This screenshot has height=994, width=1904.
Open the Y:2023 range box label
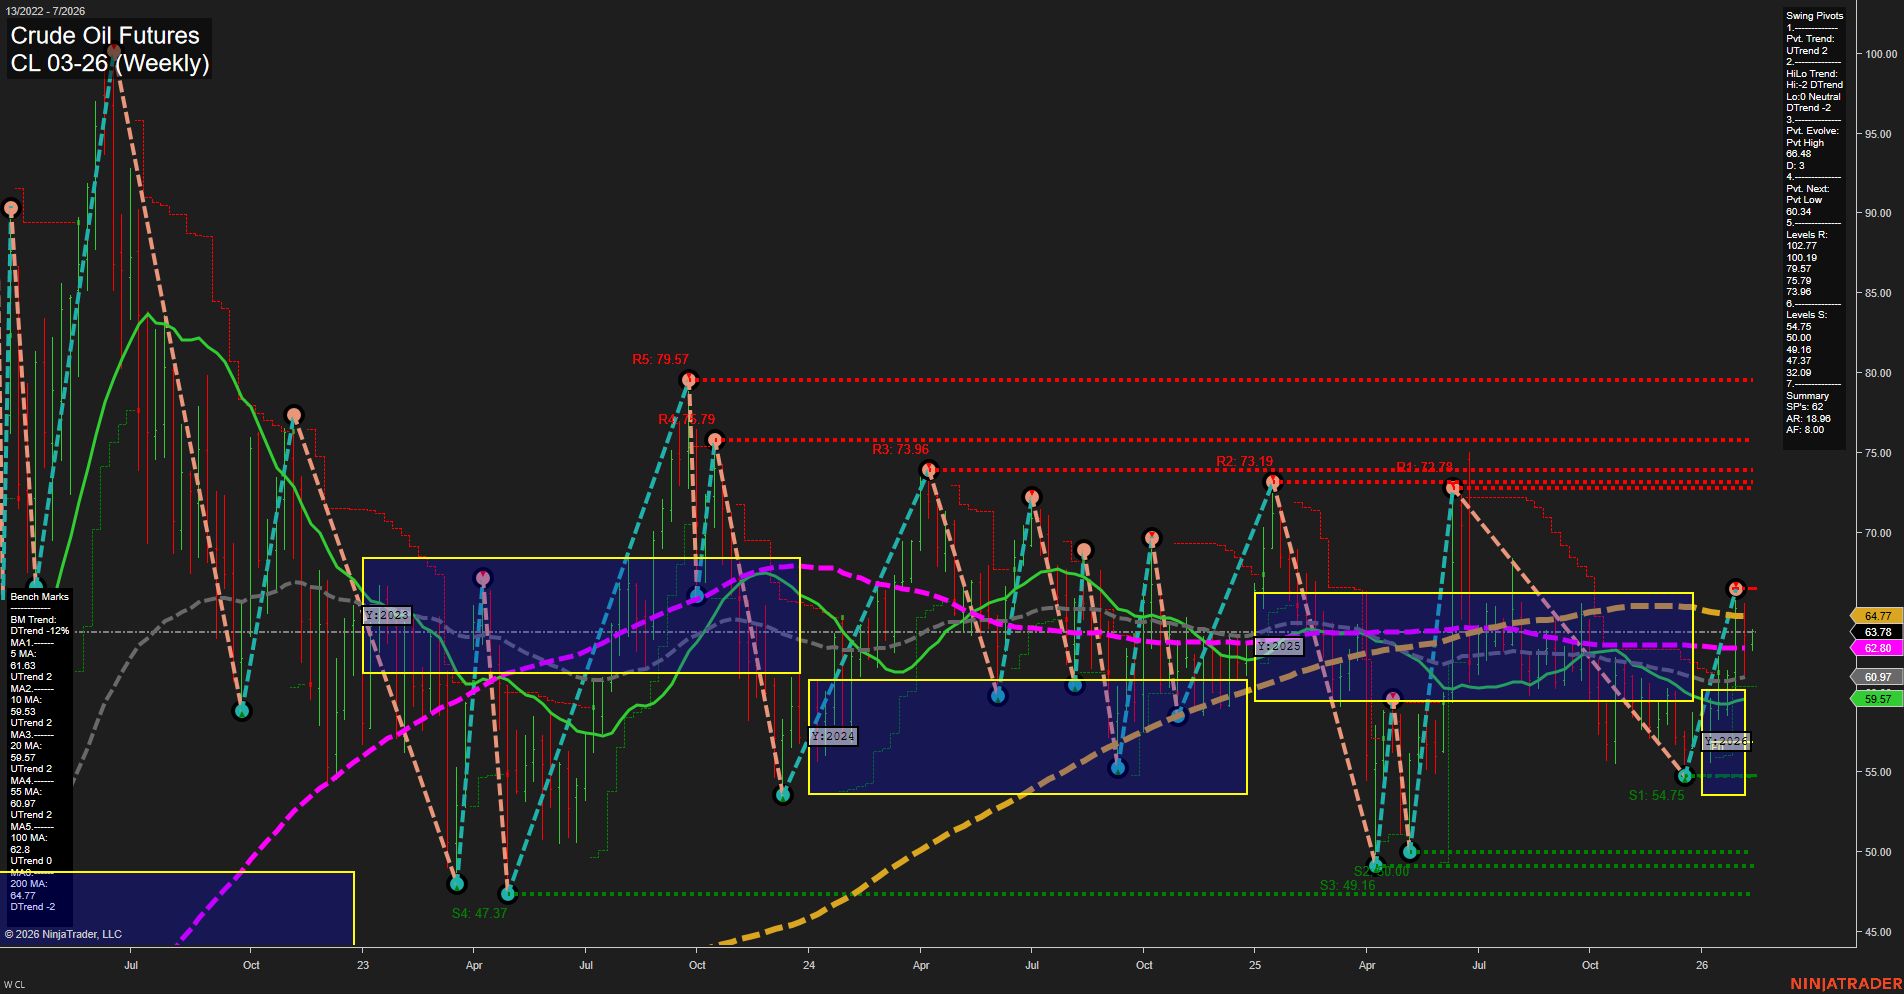click(387, 615)
